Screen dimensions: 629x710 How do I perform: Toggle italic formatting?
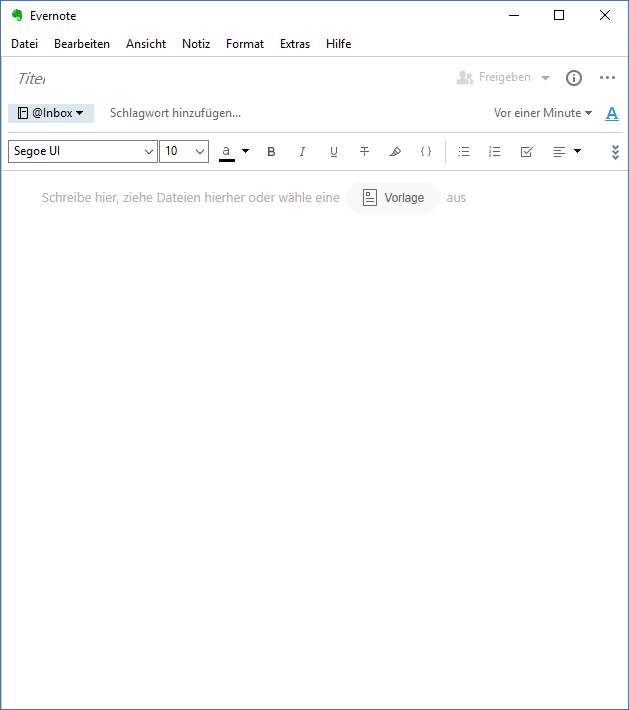[302, 152]
